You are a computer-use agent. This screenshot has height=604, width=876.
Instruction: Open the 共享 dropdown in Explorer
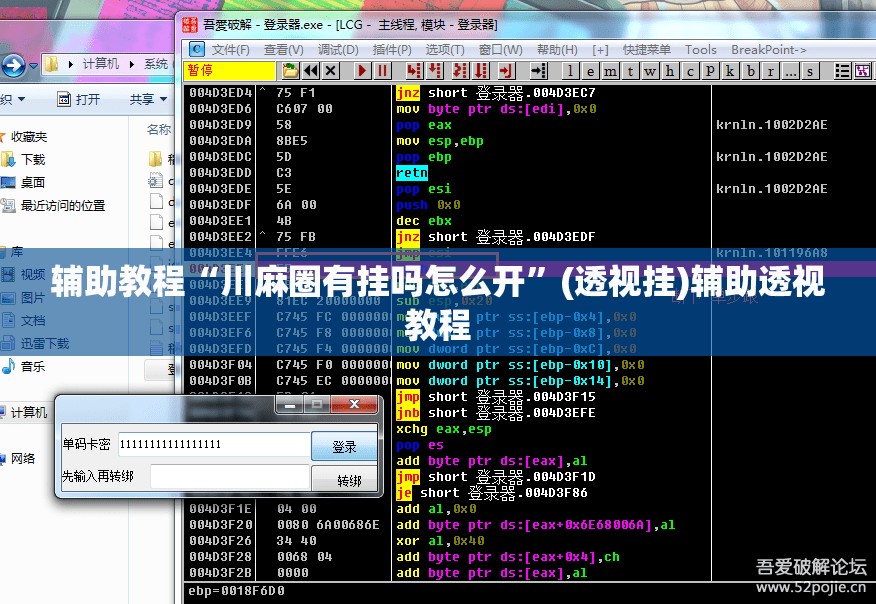pyautogui.click(x=148, y=99)
